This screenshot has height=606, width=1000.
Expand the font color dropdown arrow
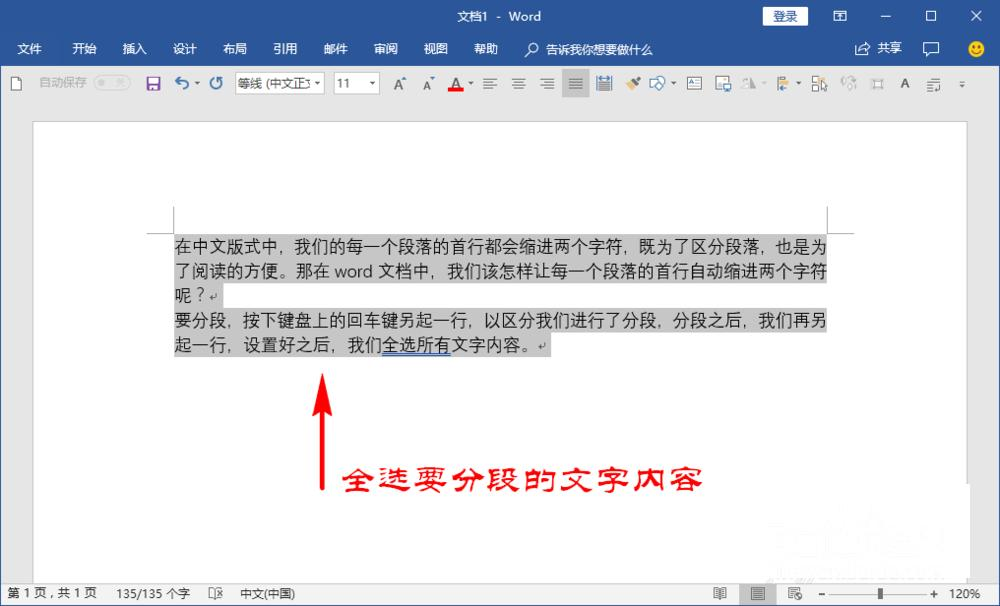tap(471, 84)
